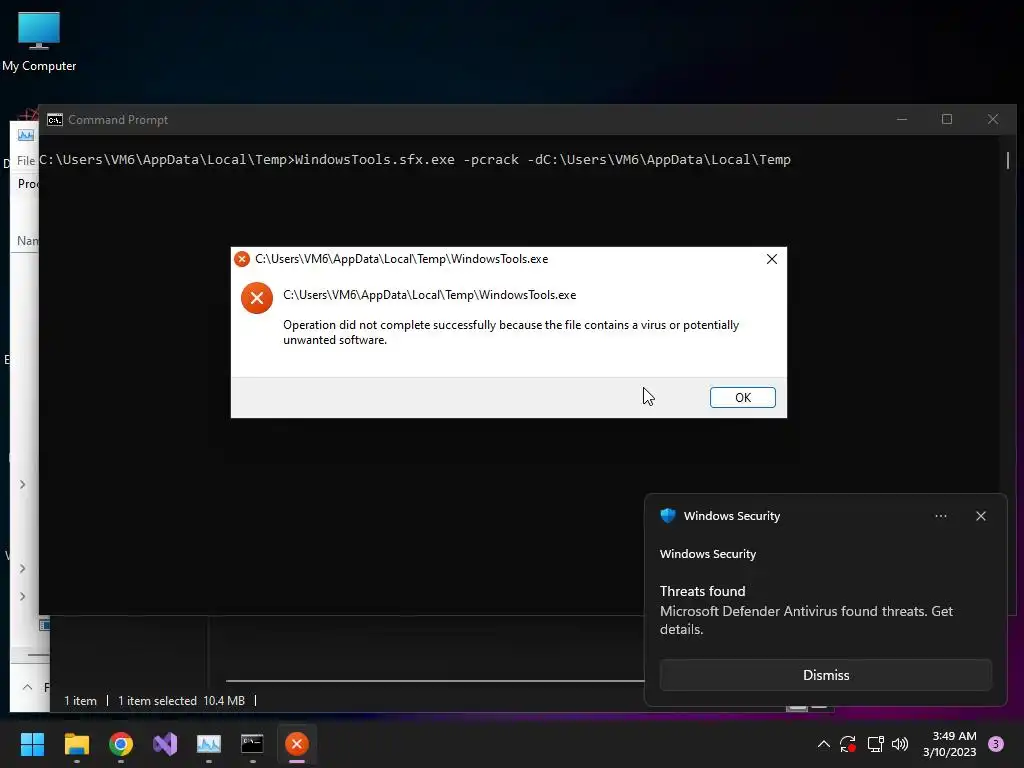Maximize the Command Prompt window
Viewport: 1024px width, 768px height.
coord(947,120)
